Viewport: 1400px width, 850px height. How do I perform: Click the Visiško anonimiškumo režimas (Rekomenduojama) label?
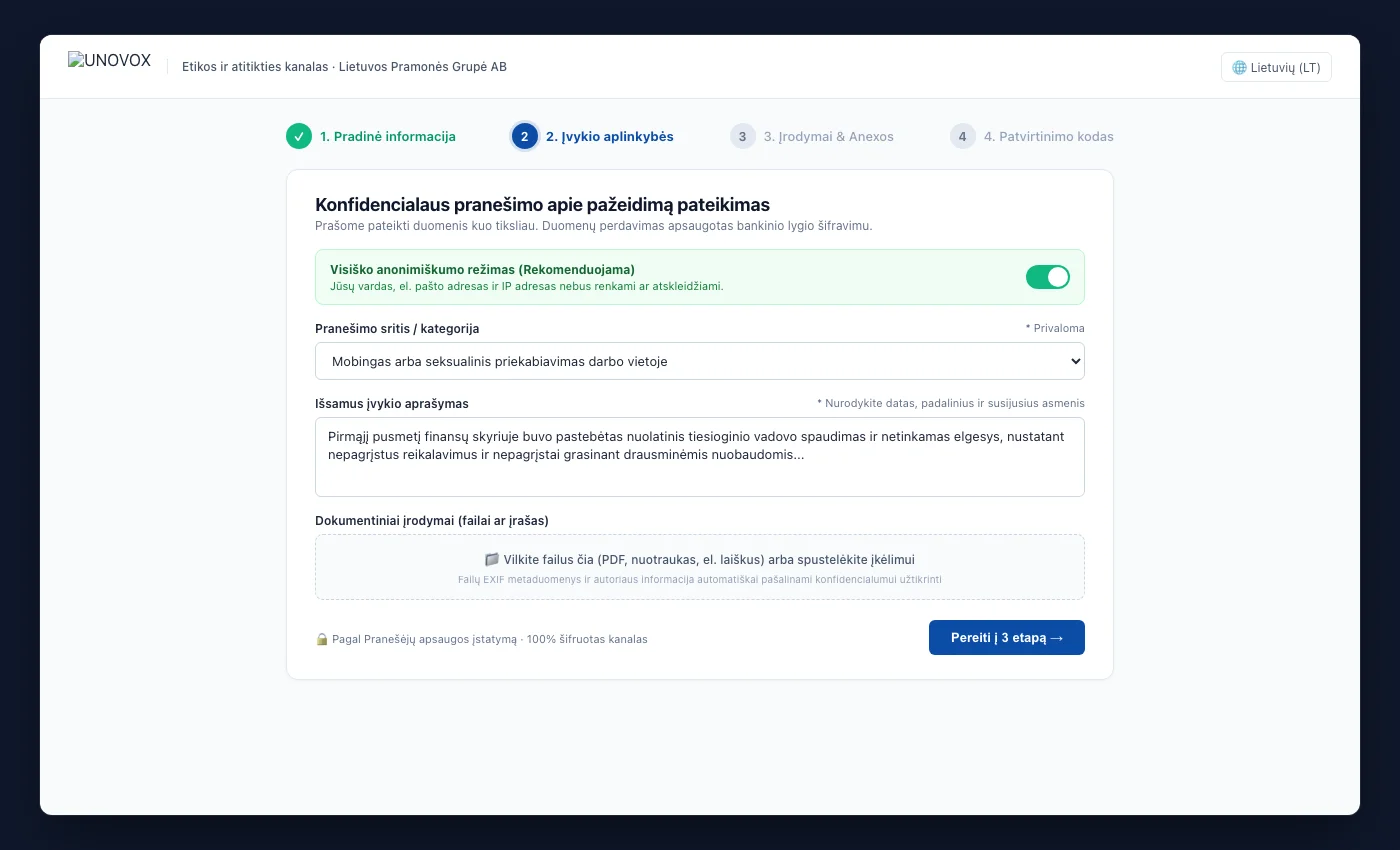pos(482,270)
